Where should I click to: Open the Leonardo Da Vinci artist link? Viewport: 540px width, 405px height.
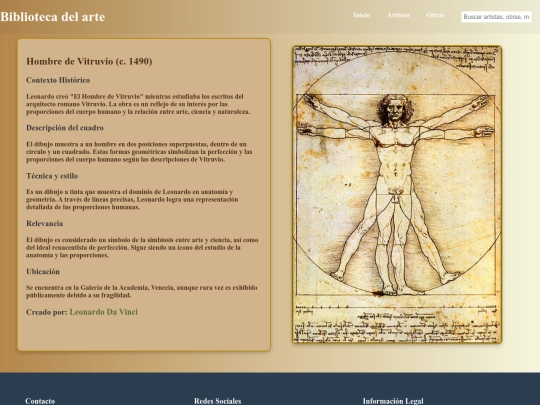[104, 312]
